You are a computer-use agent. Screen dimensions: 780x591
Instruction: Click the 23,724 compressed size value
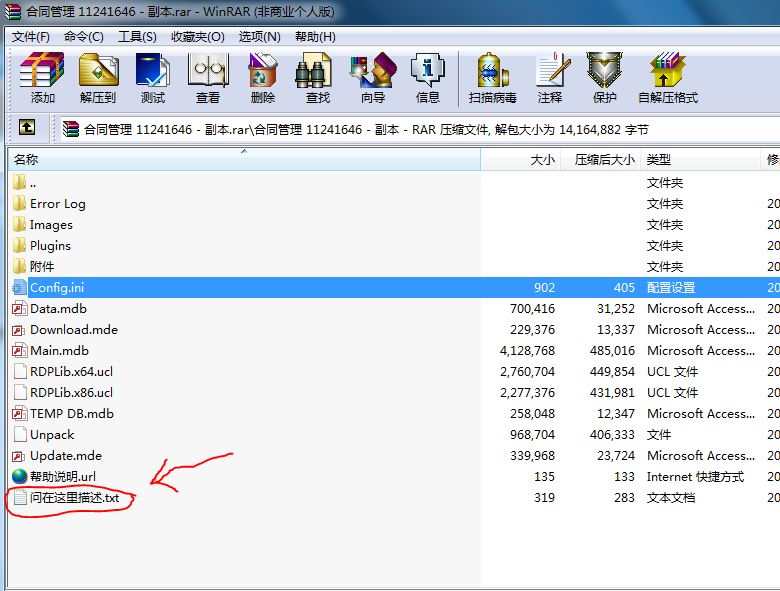(616, 456)
